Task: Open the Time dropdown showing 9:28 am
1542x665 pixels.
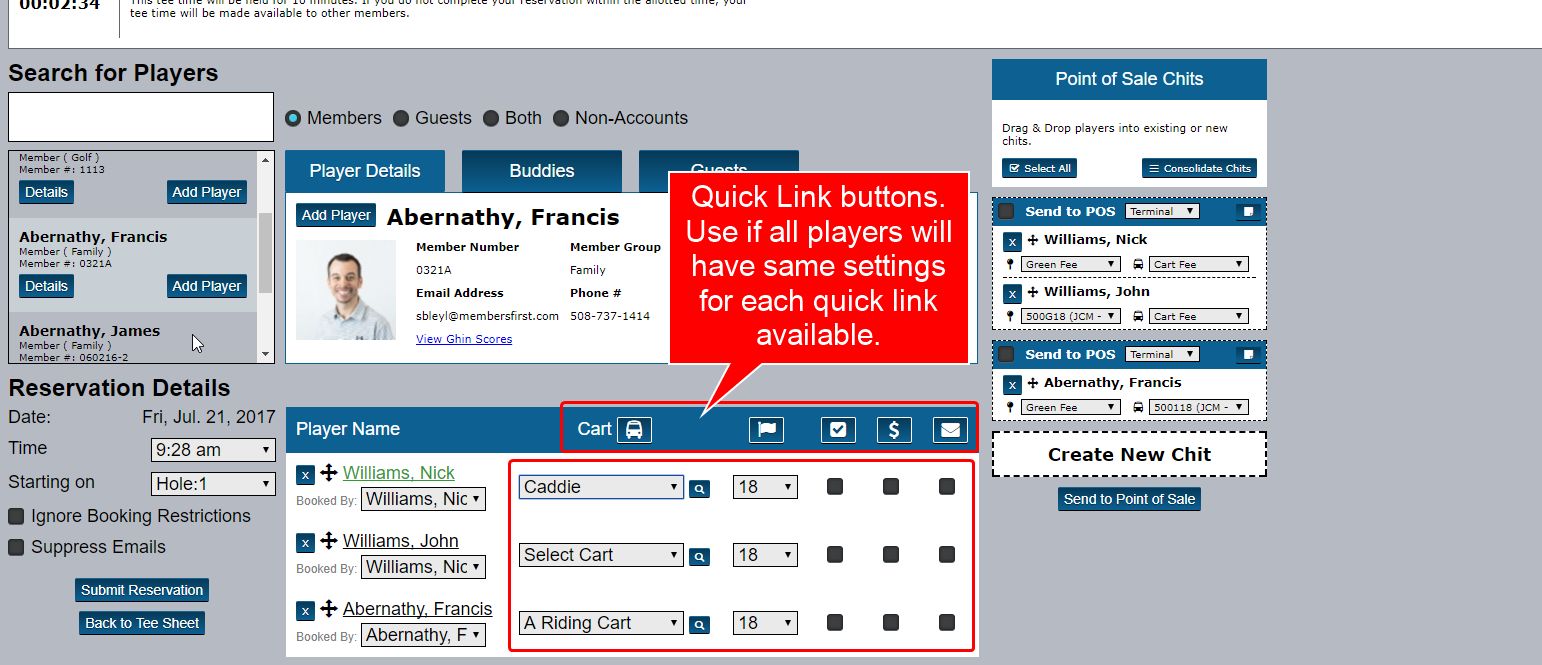Action: click(213, 450)
